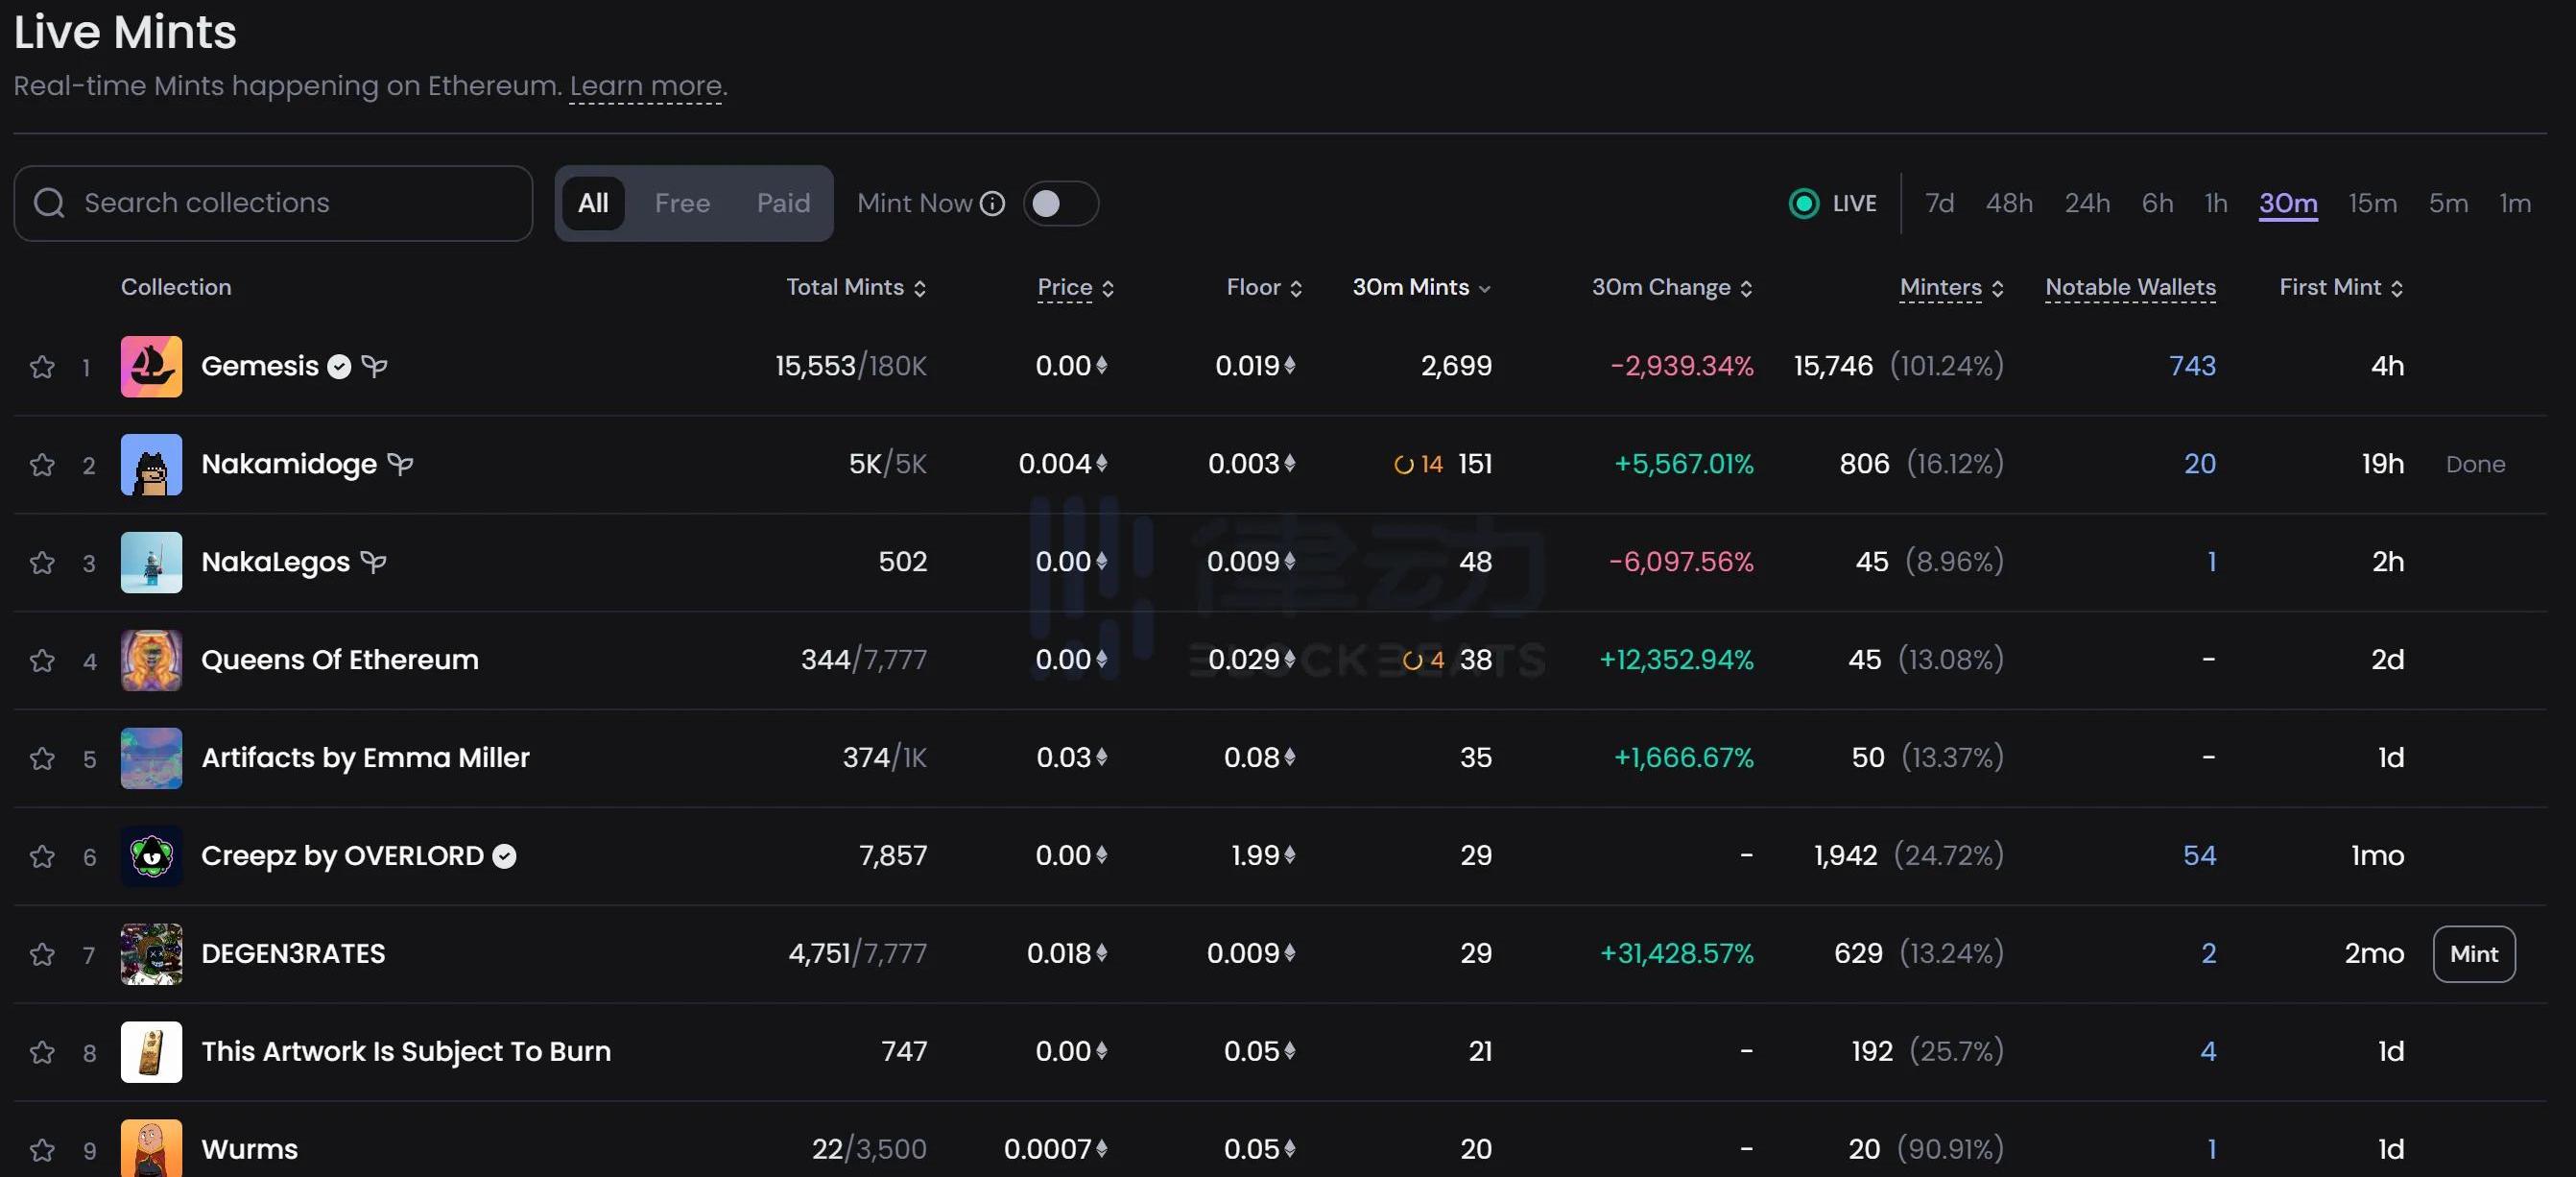Click the search magnifier icon
This screenshot has width=2576, height=1177.
coord(49,204)
